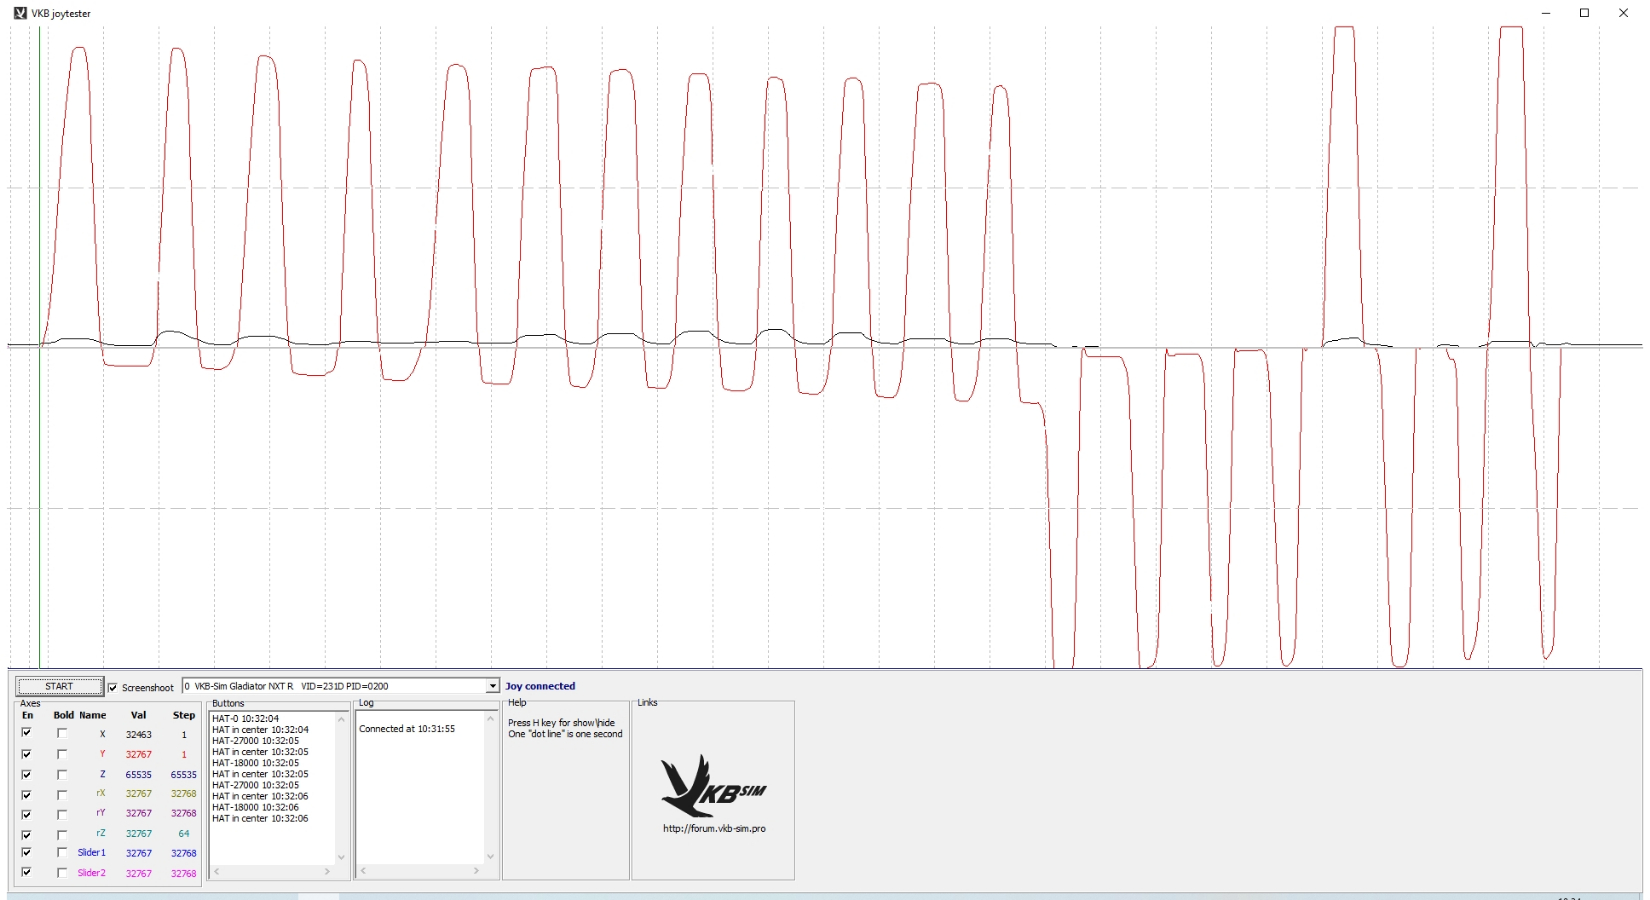Toggle the Screenshoot checkbox
The height and width of the screenshot is (900, 1650).
pyautogui.click(x=113, y=688)
